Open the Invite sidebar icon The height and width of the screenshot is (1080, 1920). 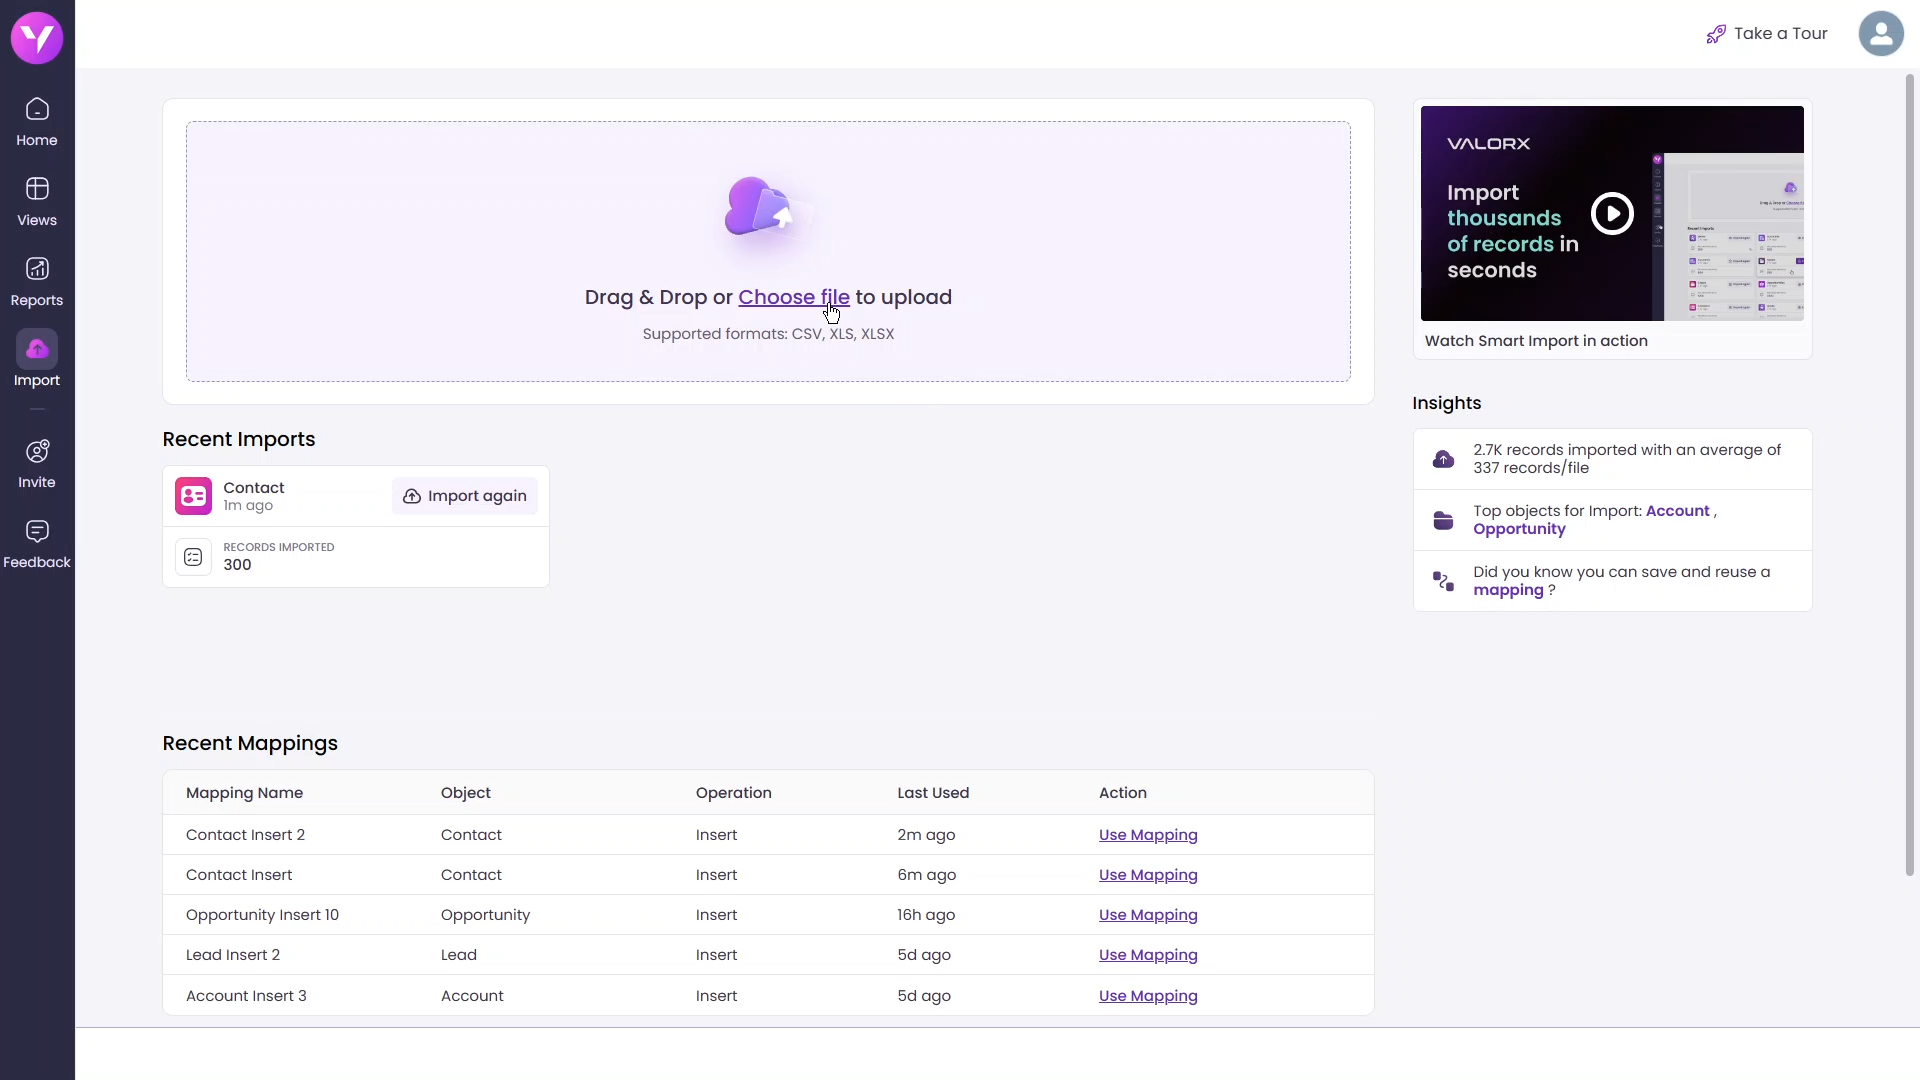tap(37, 451)
